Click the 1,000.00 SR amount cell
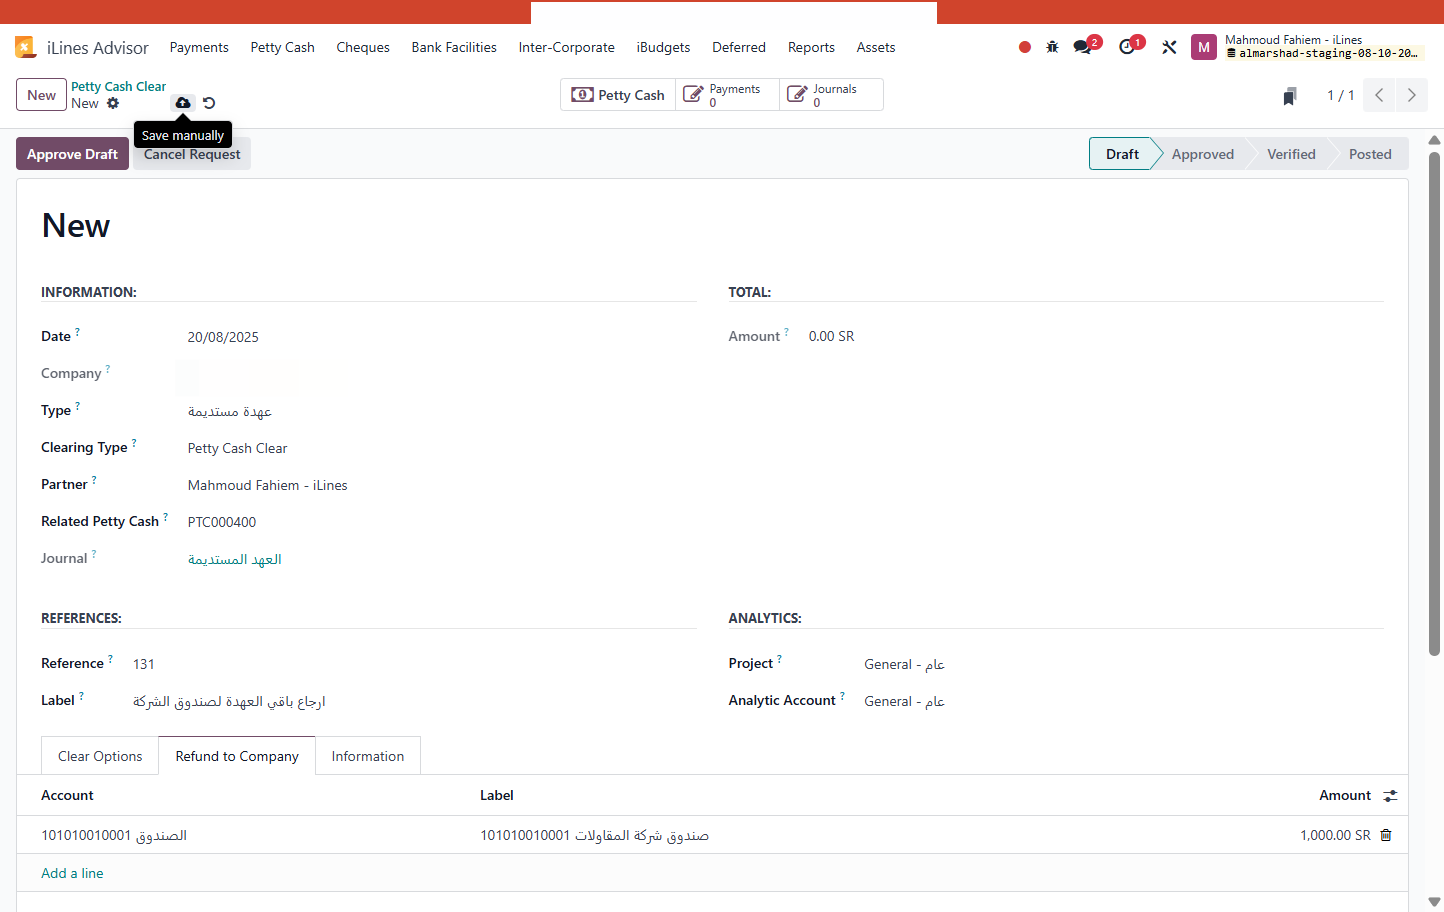 (x=1335, y=835)
